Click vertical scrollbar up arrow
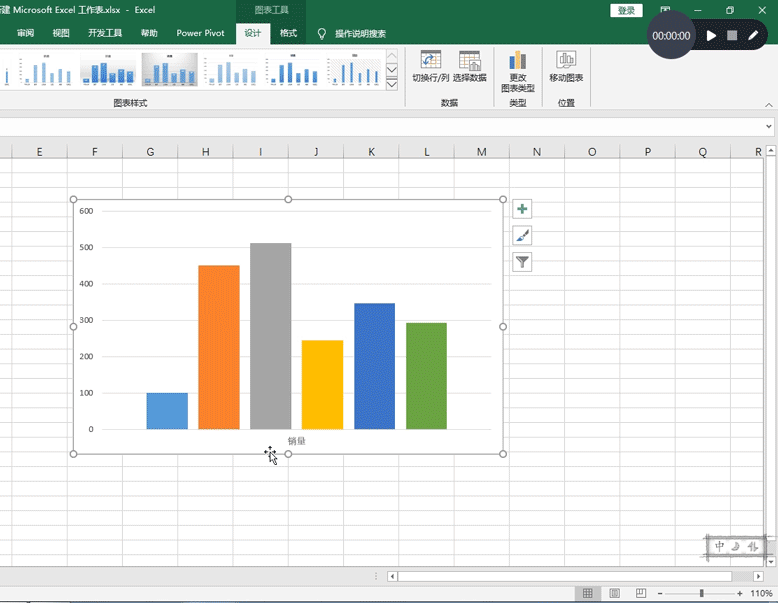Screen dimensions: 778x603 771,150
